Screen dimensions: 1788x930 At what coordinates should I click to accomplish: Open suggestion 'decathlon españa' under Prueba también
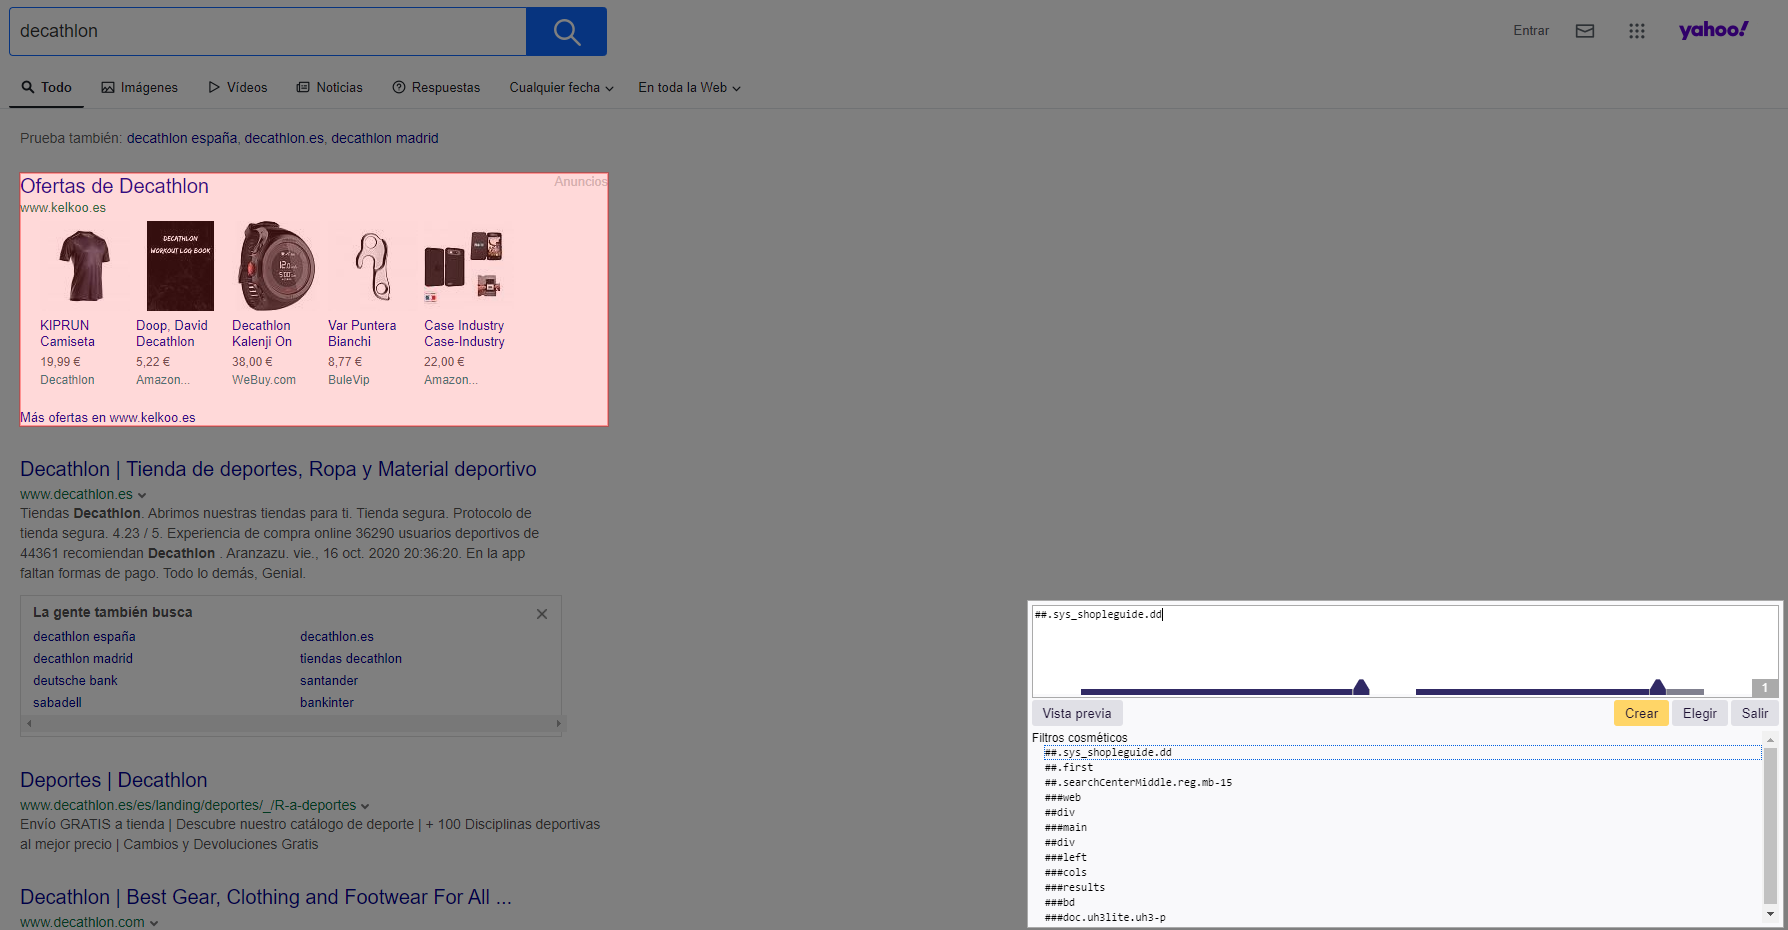(x=181, y=139)
